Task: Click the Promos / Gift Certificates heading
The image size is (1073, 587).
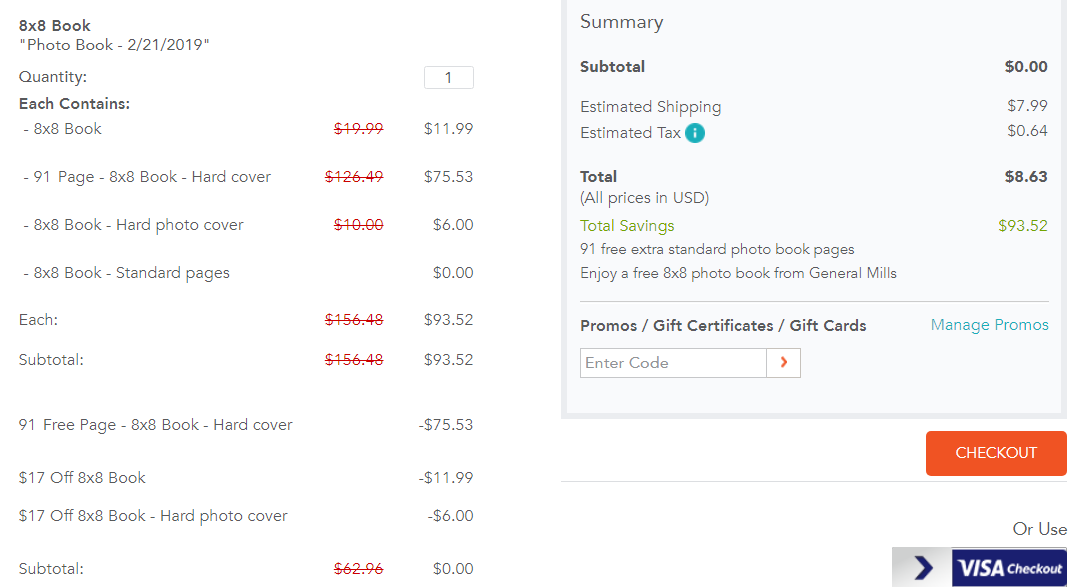Action: (x=723, y=326)
